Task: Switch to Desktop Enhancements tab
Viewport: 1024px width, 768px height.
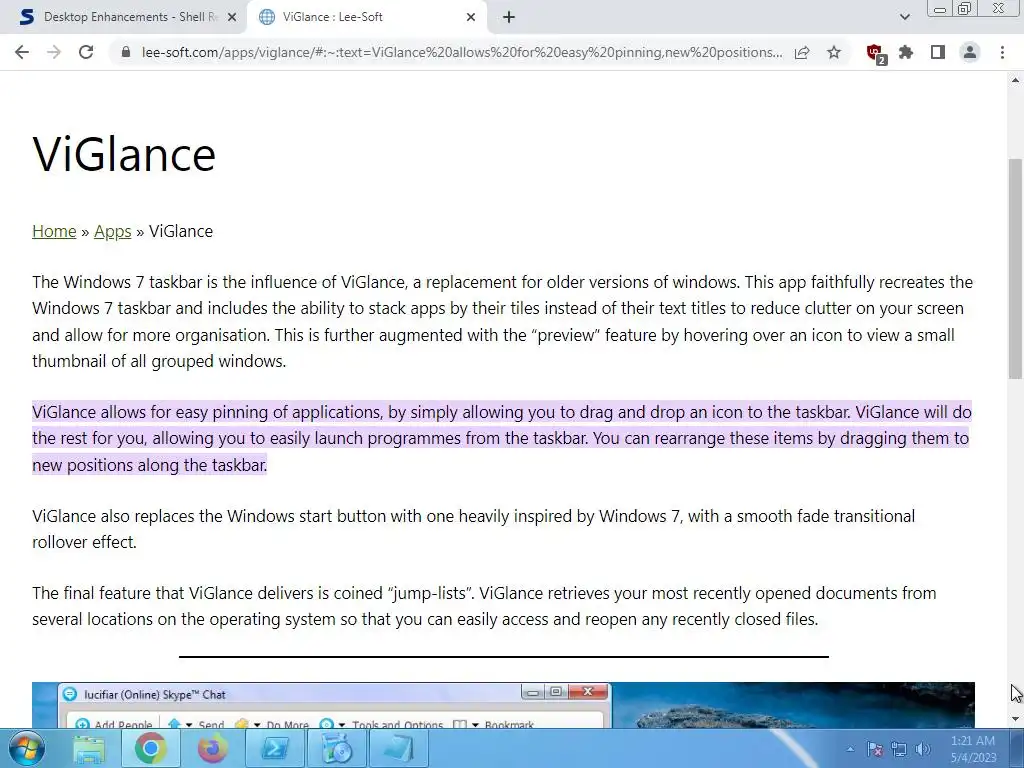Action: [x=123, y=17]
